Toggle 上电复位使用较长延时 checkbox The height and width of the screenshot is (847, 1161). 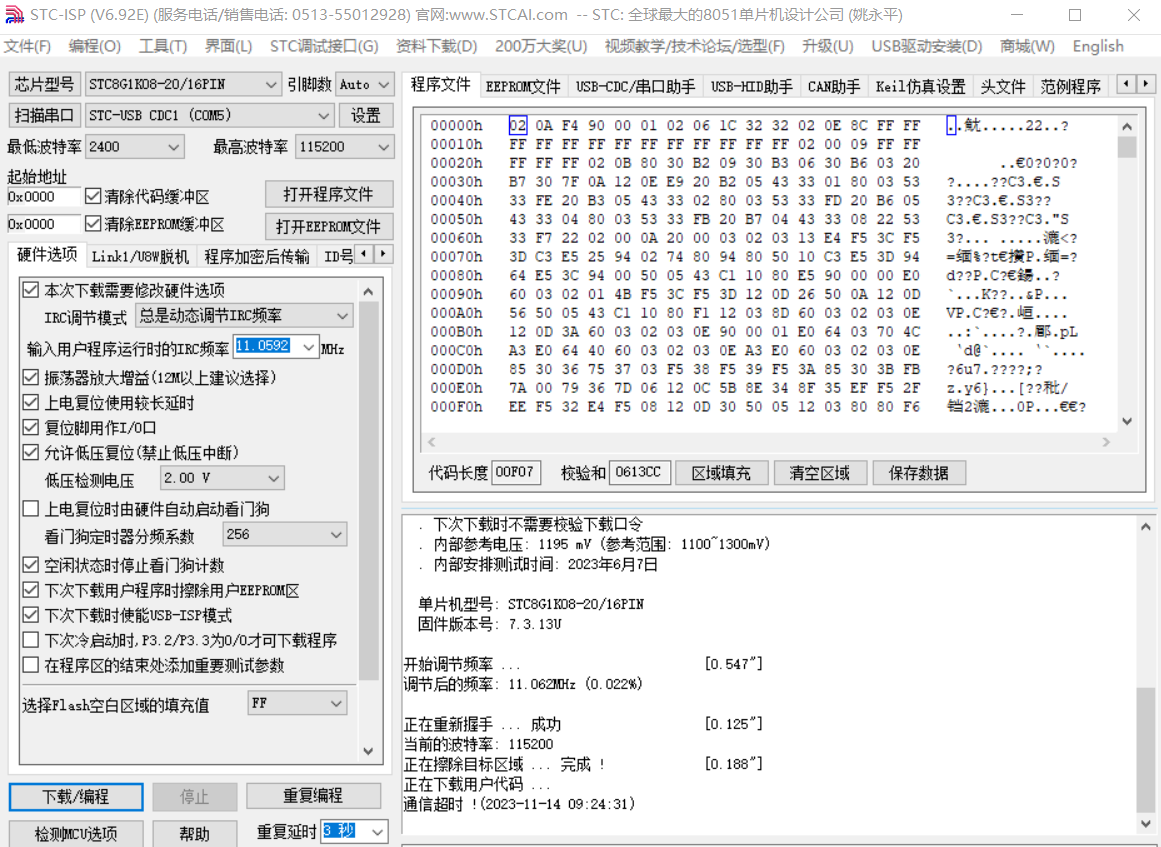pos(30,403)
